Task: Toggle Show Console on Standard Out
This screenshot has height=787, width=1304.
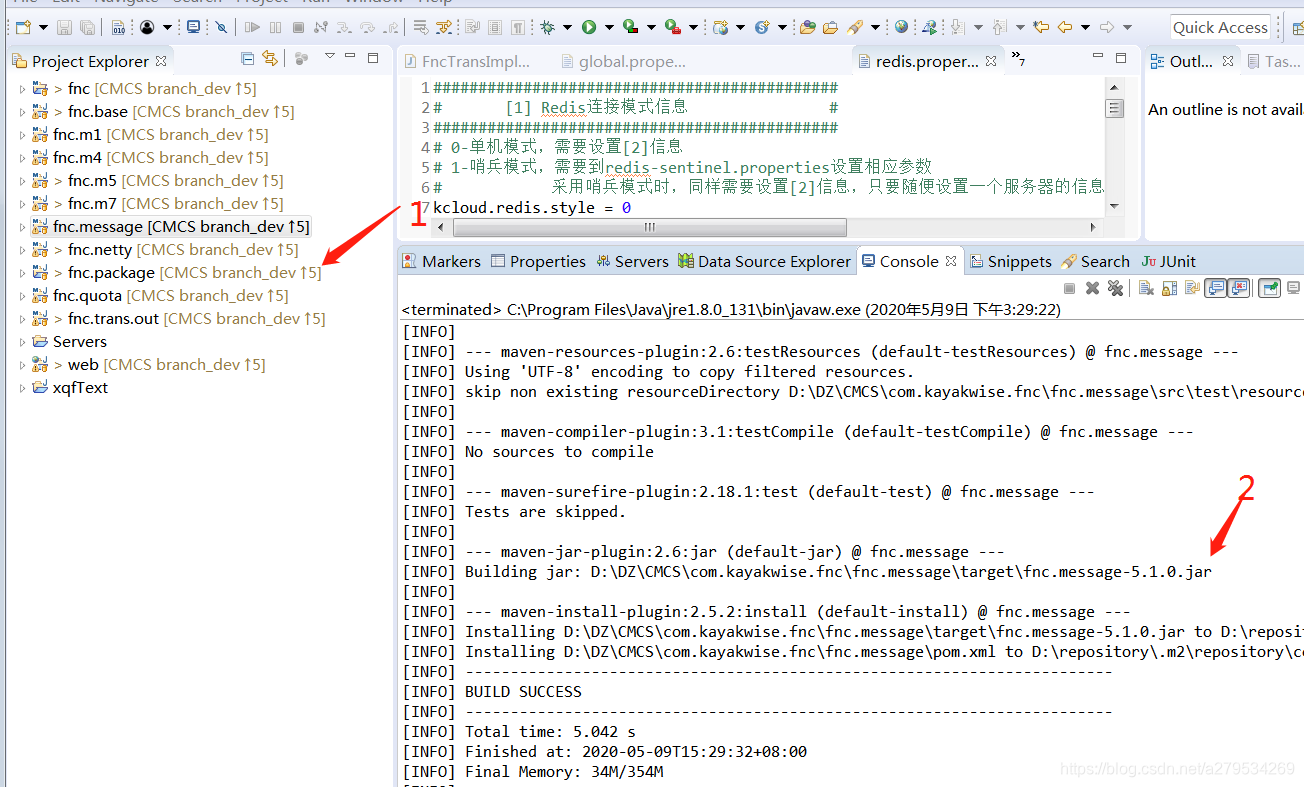Action: pos(1216,288)
